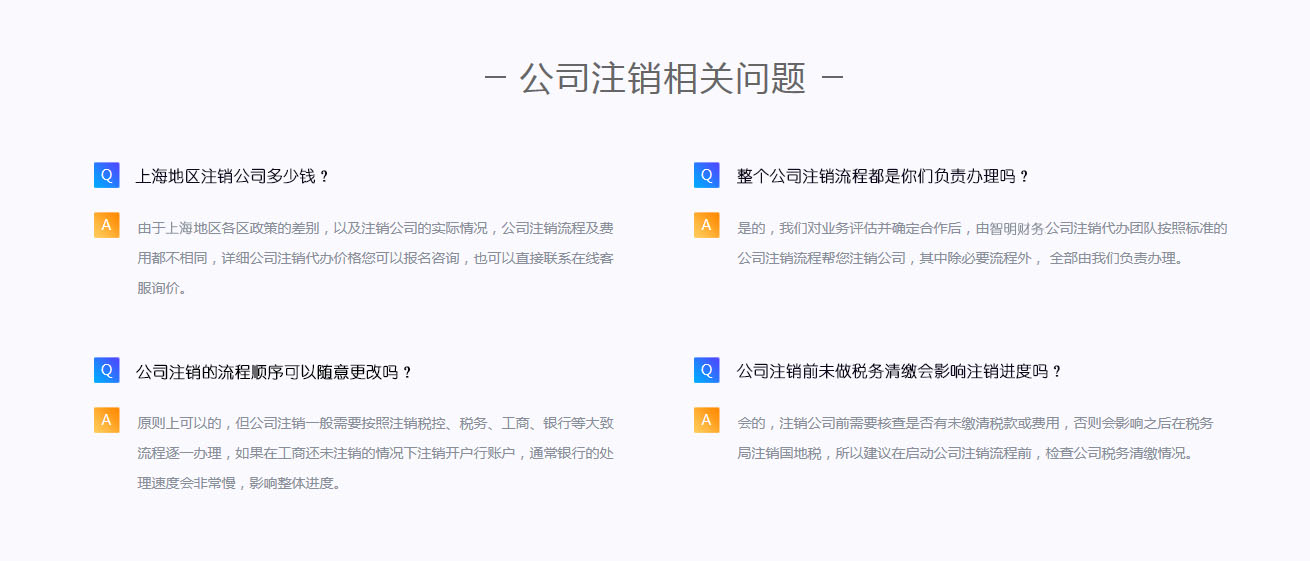Expand the question 公司注销前未做税务清缴会影响注销进度吗？
The image size is (1310, 561).
click(x=899, y=371)
